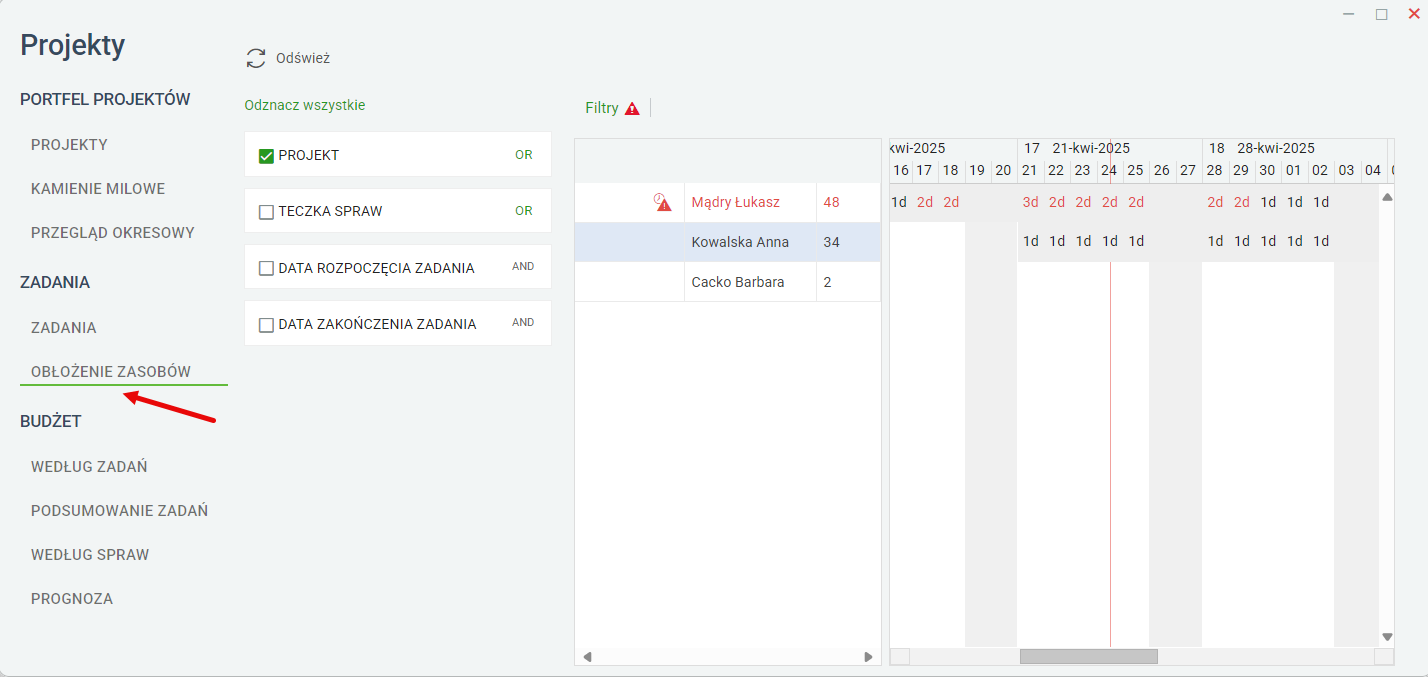Close the Projekty window
Image resolution: width=1428 pixels, height=677 pixels.
pos(1414,13)
